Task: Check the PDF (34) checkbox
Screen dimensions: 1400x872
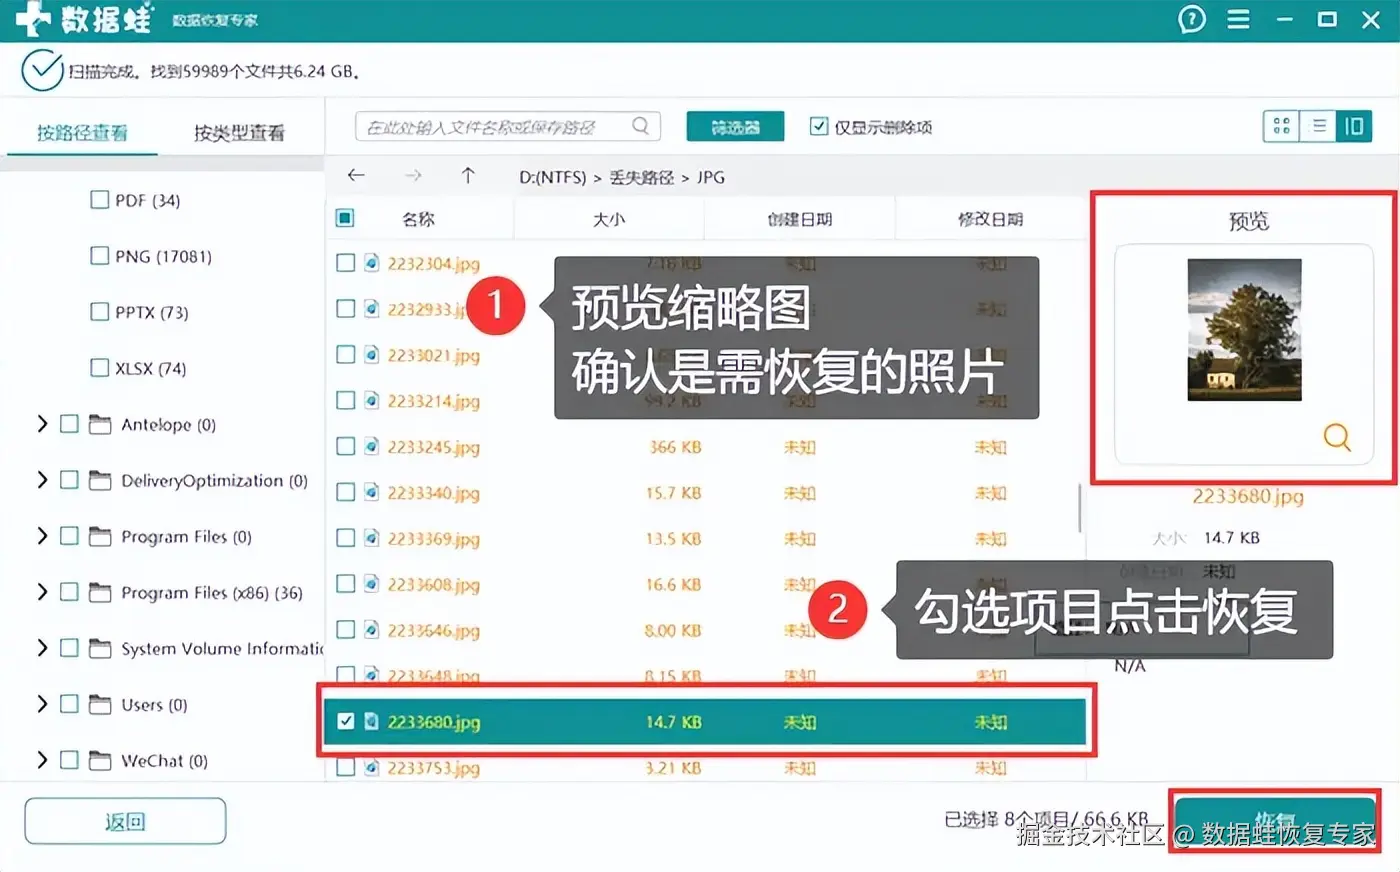Action: 100,200
